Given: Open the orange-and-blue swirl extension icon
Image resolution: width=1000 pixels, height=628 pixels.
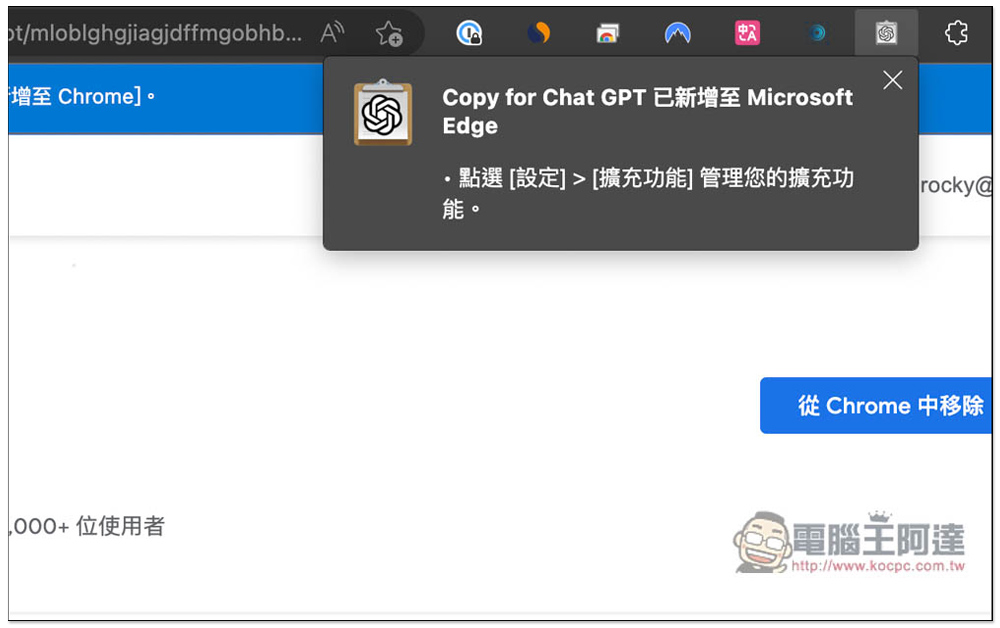Looking at the screenshot, I should click(539, 33).
